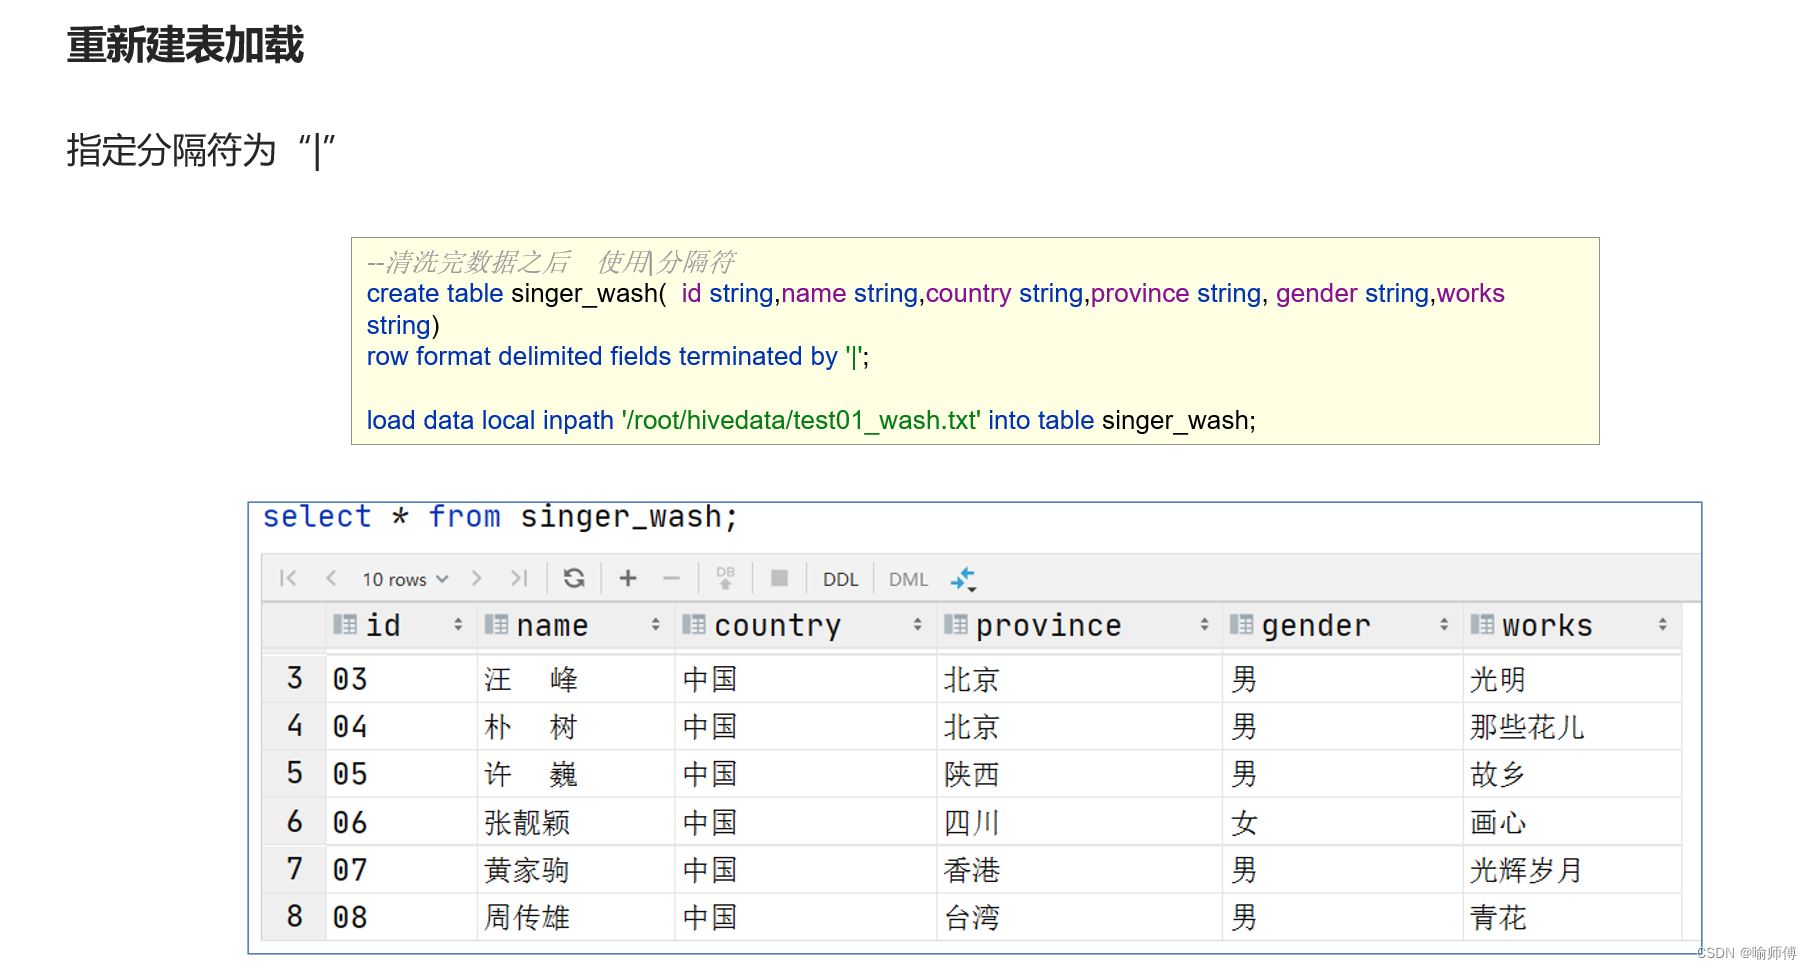
Task: Select row number 8
Action: [294, 916]
